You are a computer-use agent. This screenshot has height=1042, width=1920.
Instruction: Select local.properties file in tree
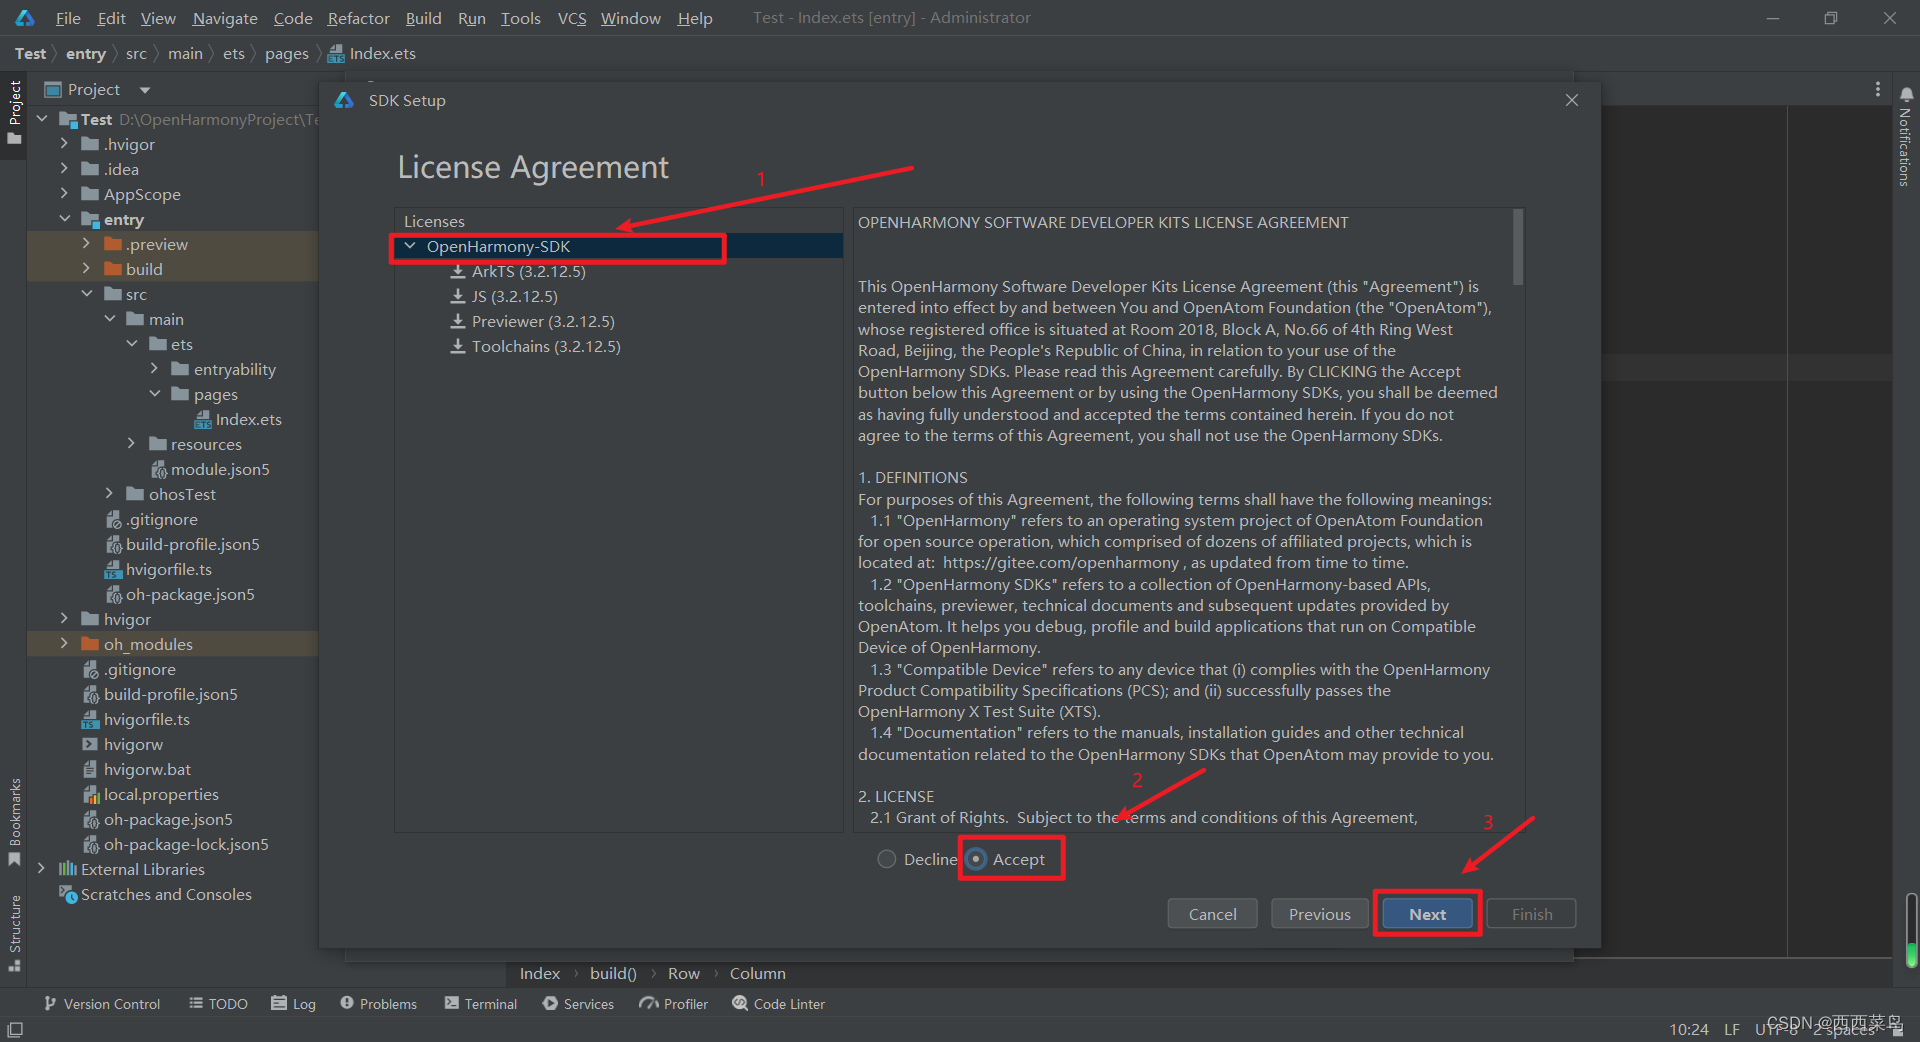click(161, 794)
